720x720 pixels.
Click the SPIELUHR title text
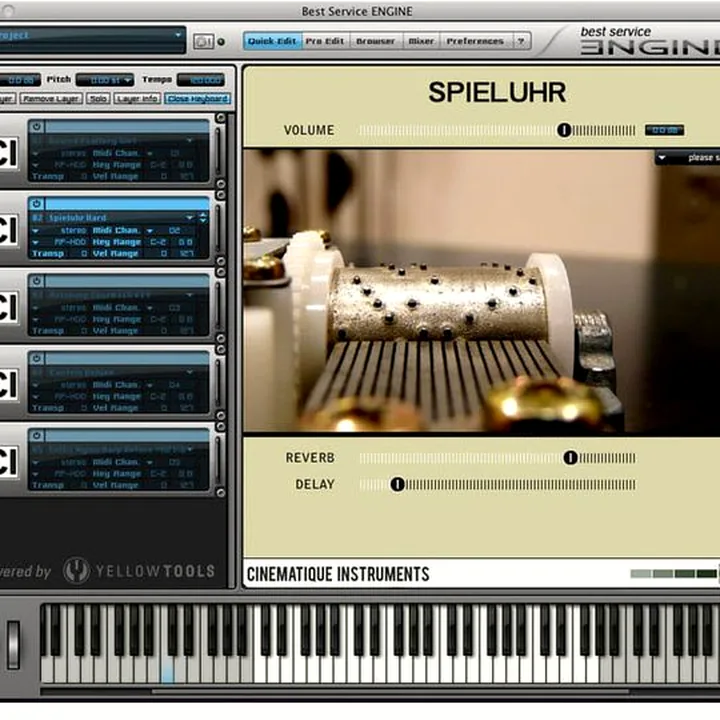[497, 92]
